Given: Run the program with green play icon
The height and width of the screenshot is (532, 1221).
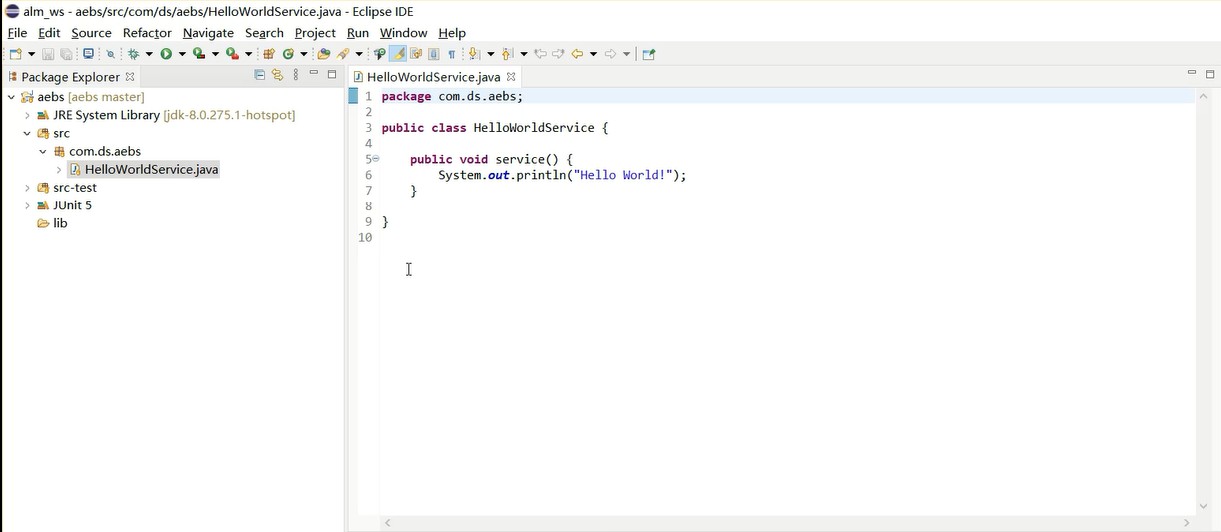Looking at the screenshot, I should point(166,54).
